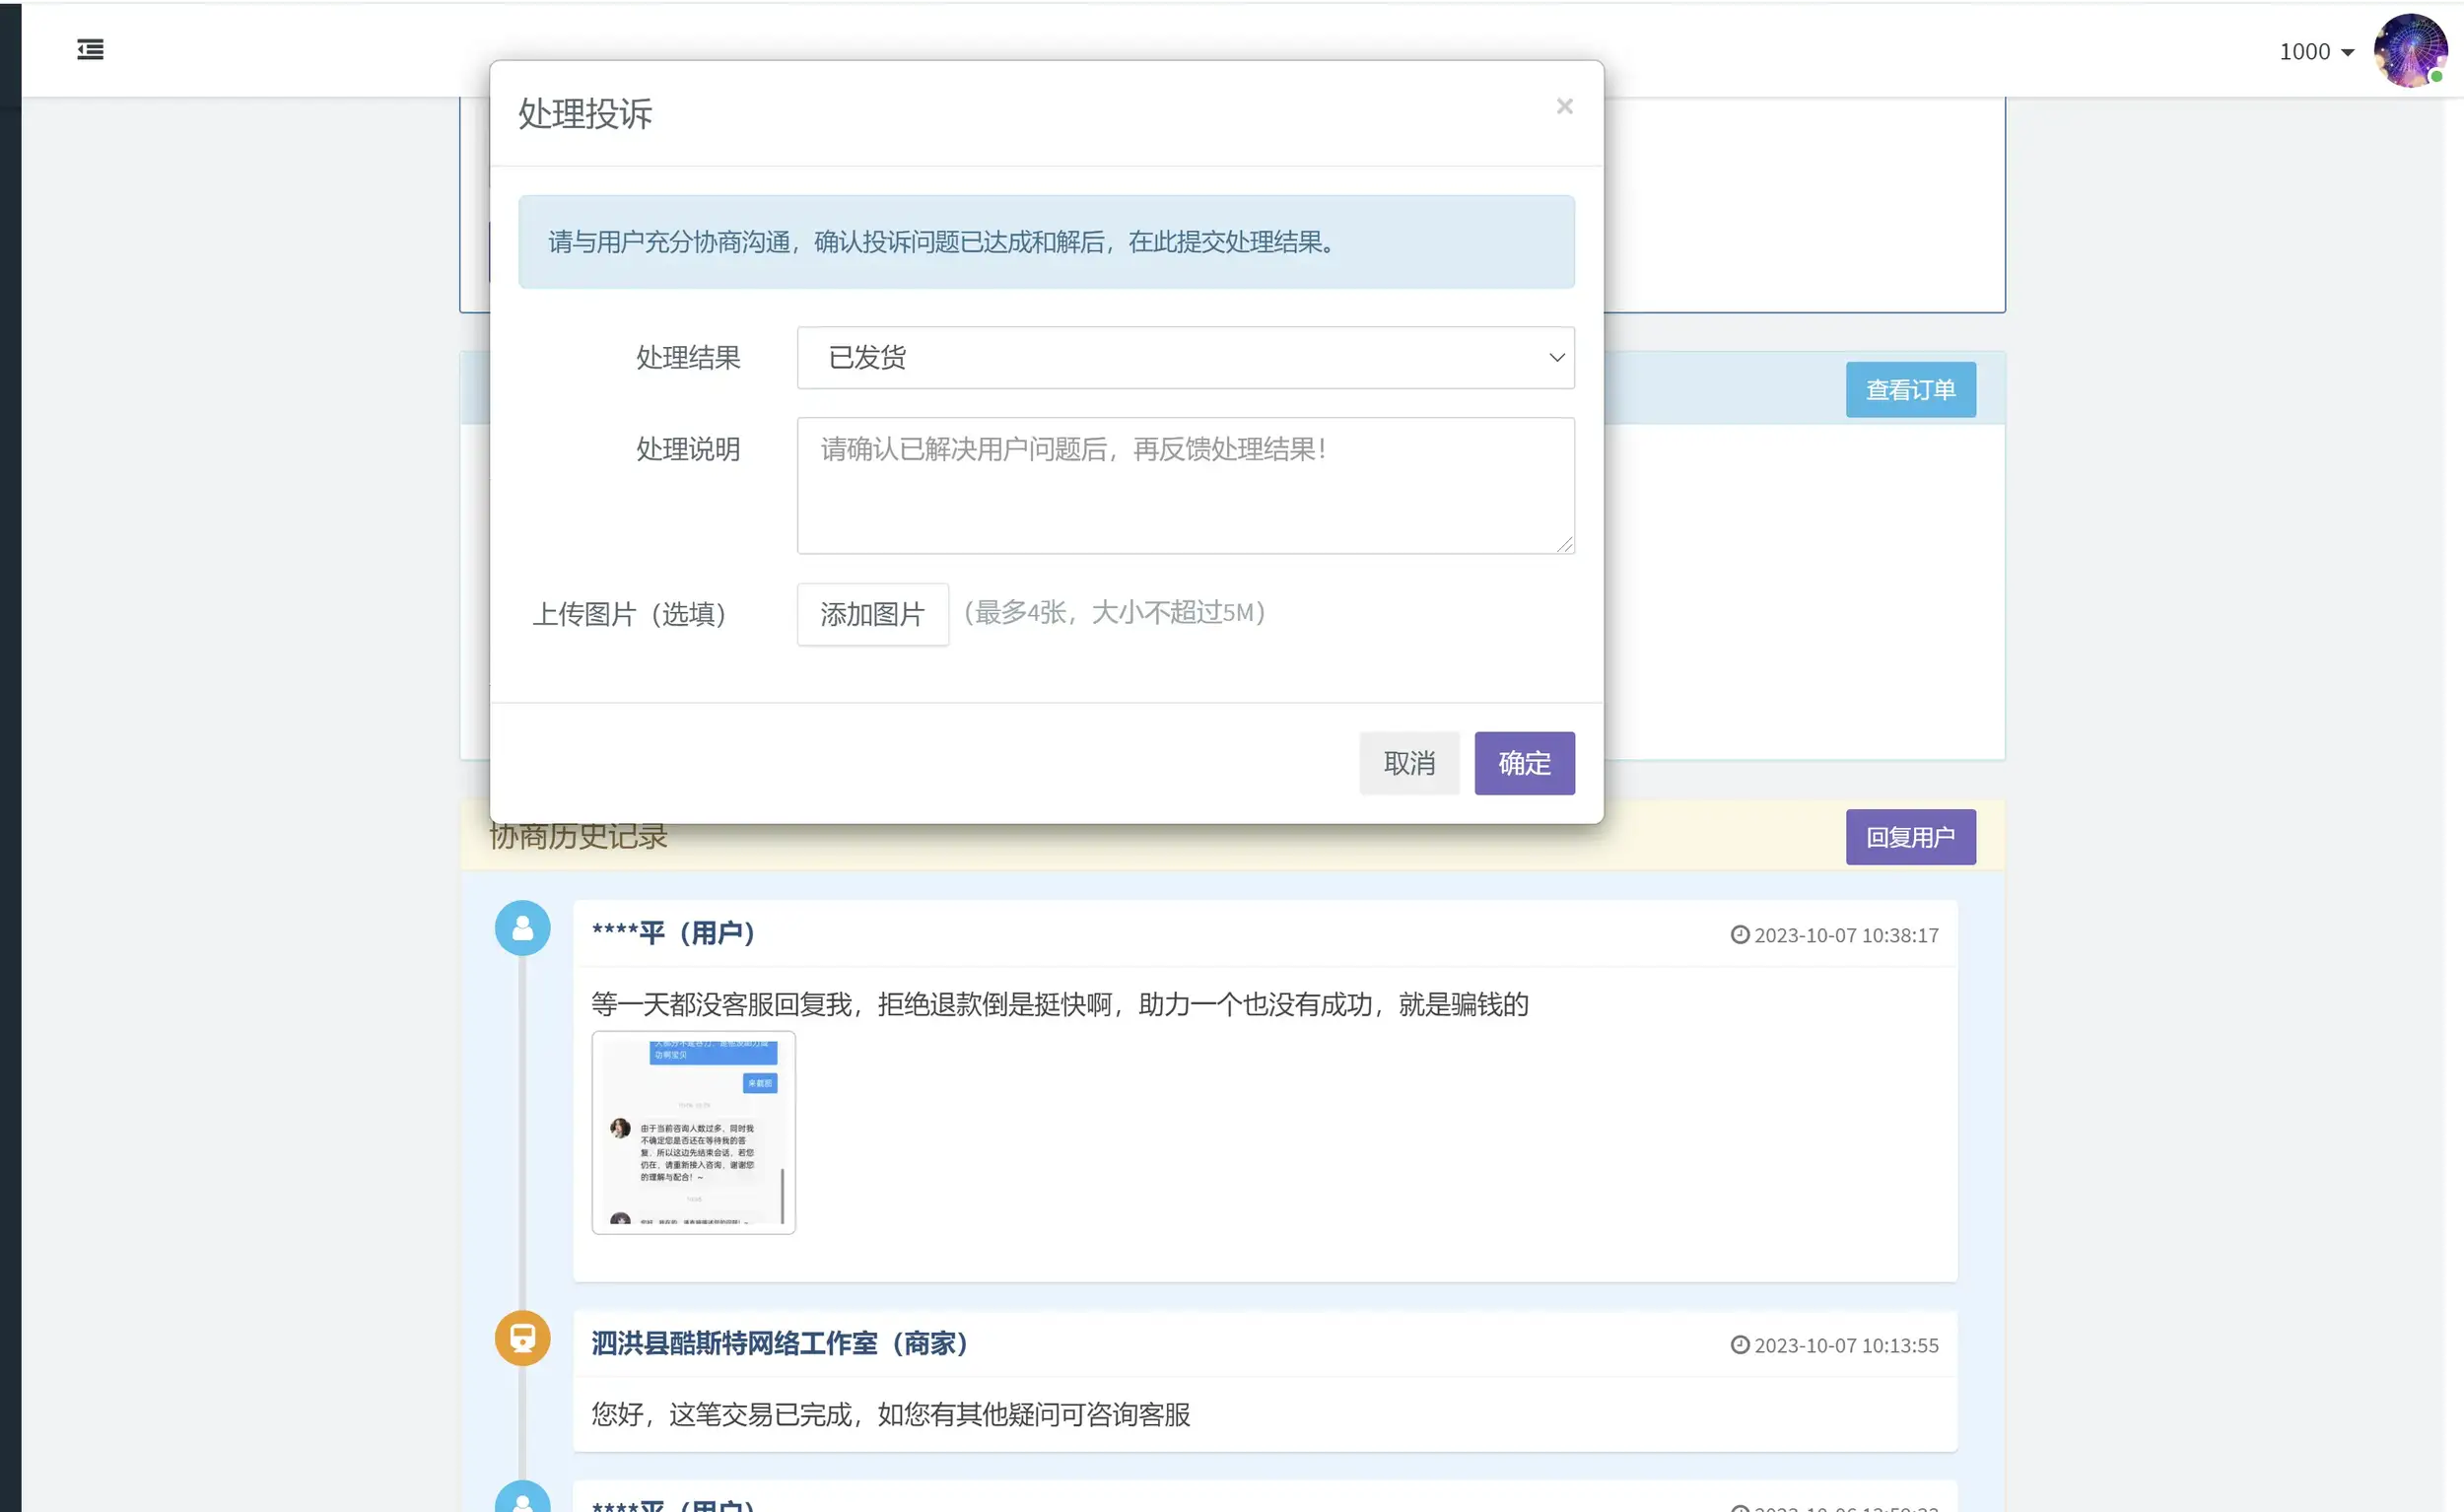Viewport: 2464px width, 1512px height.
Task: Click the user avatar icon beside ****平（用户）
Action: pos(522,927)
